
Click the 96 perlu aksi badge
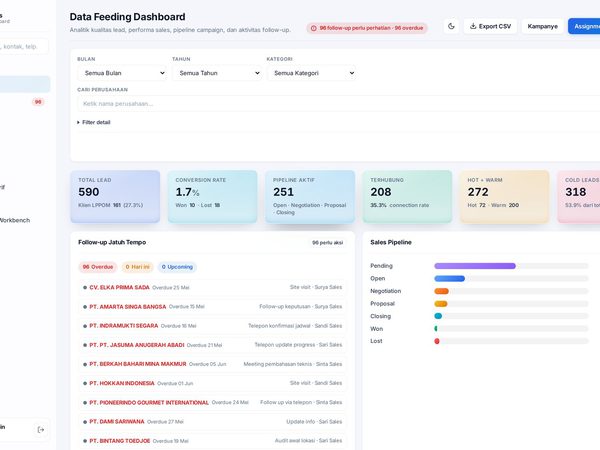click(328, 243)
